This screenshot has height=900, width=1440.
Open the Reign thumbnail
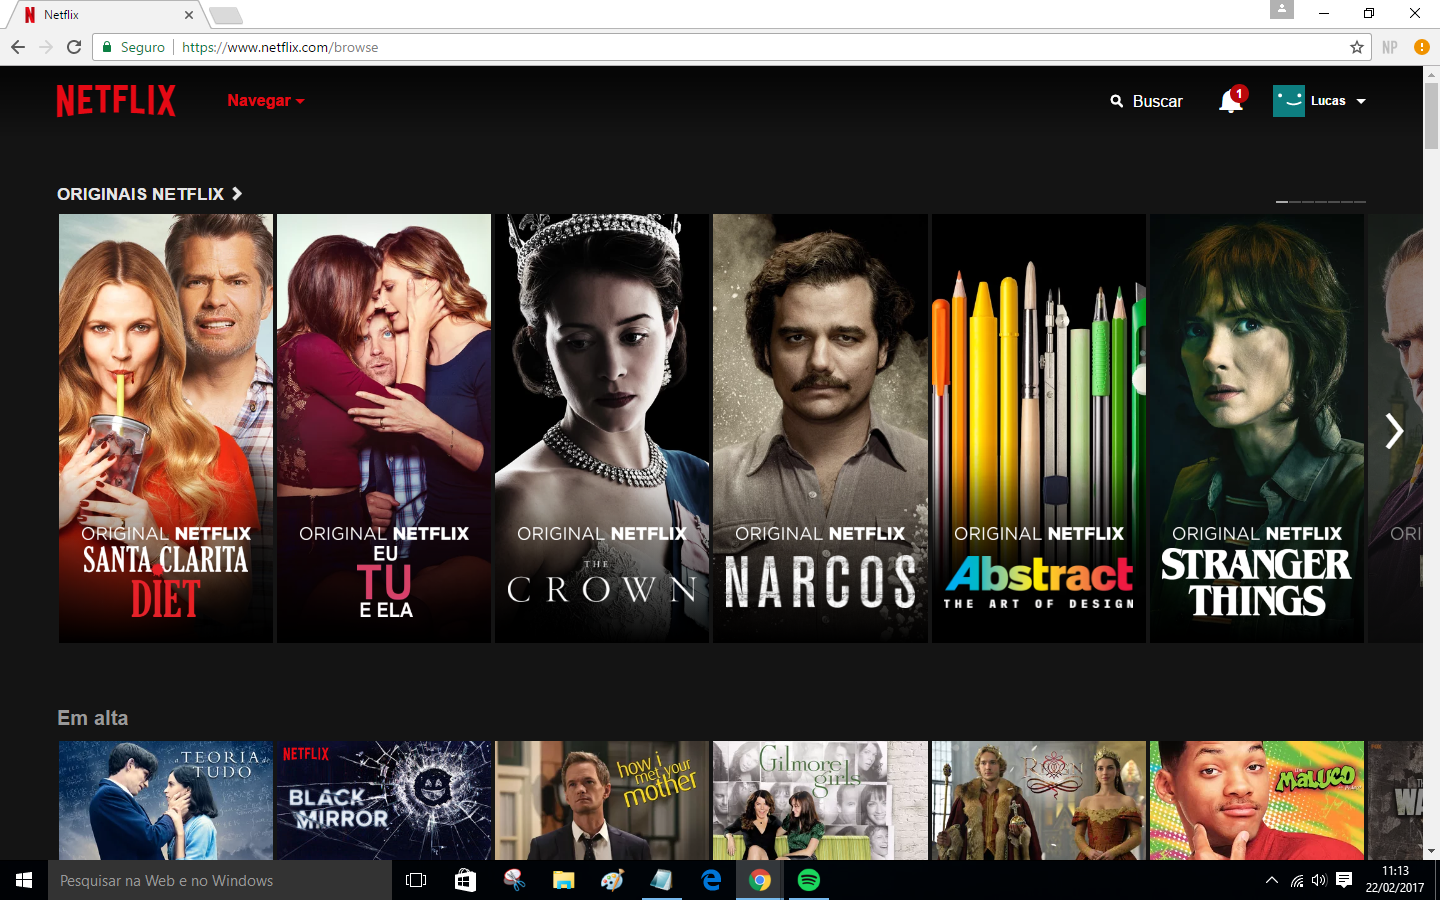click(x=1039, y=800)
